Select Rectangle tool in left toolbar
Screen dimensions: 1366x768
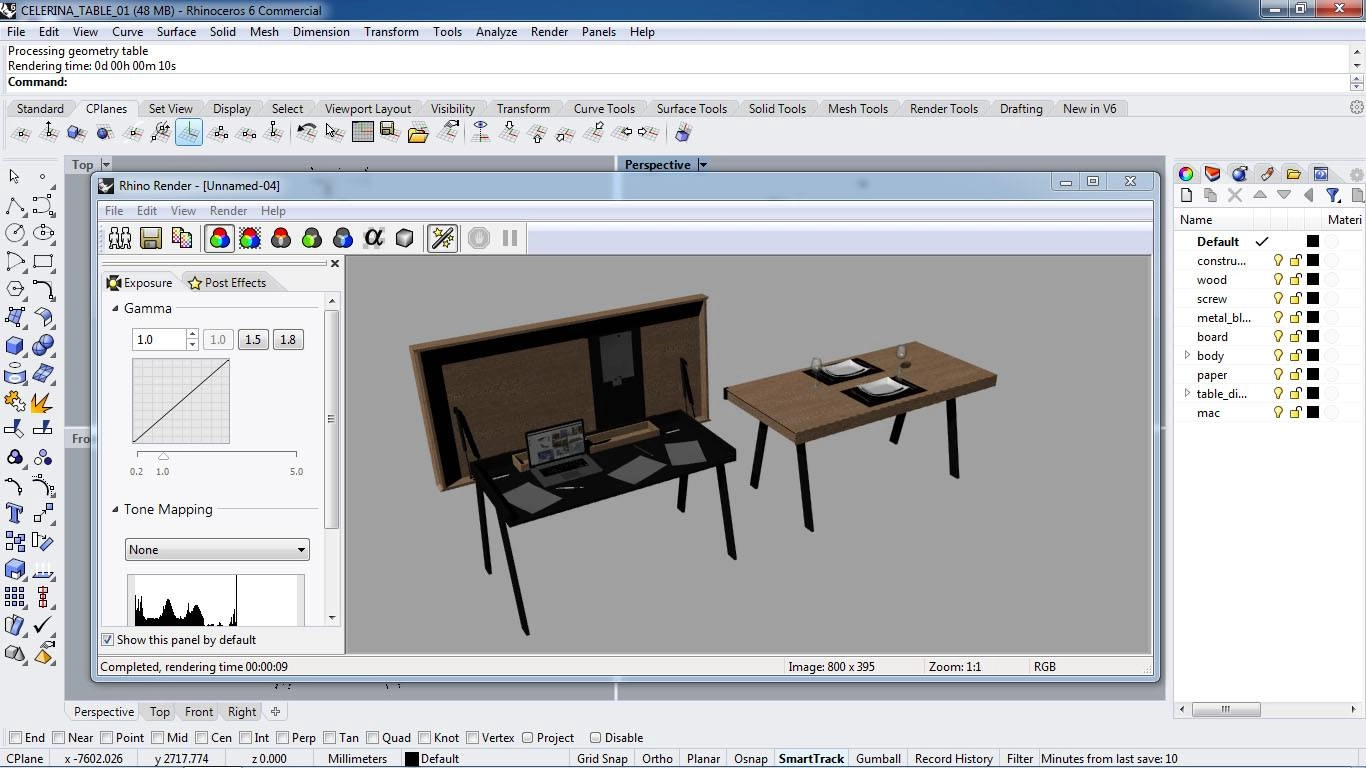pyautogui.click(x=43, y=261)
